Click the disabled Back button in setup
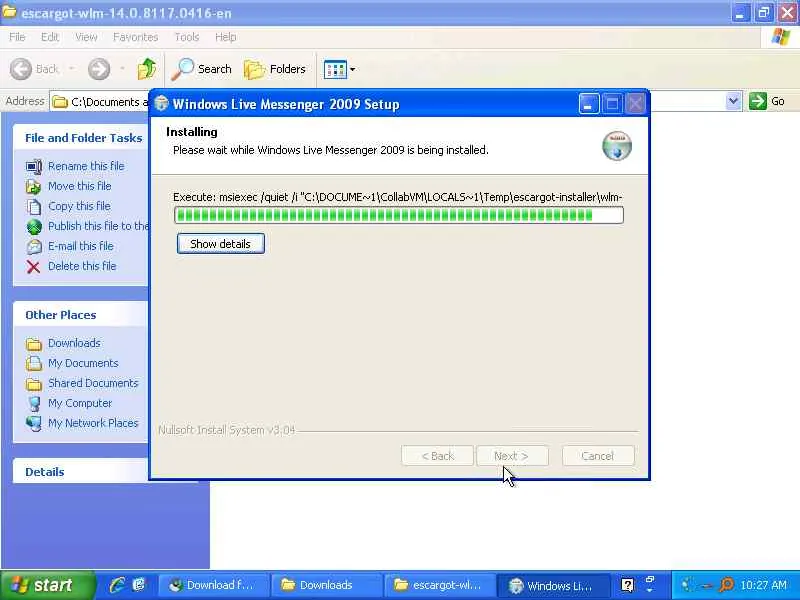The width and height of the screenshot is (800, 600). click(x=437, y=456)
